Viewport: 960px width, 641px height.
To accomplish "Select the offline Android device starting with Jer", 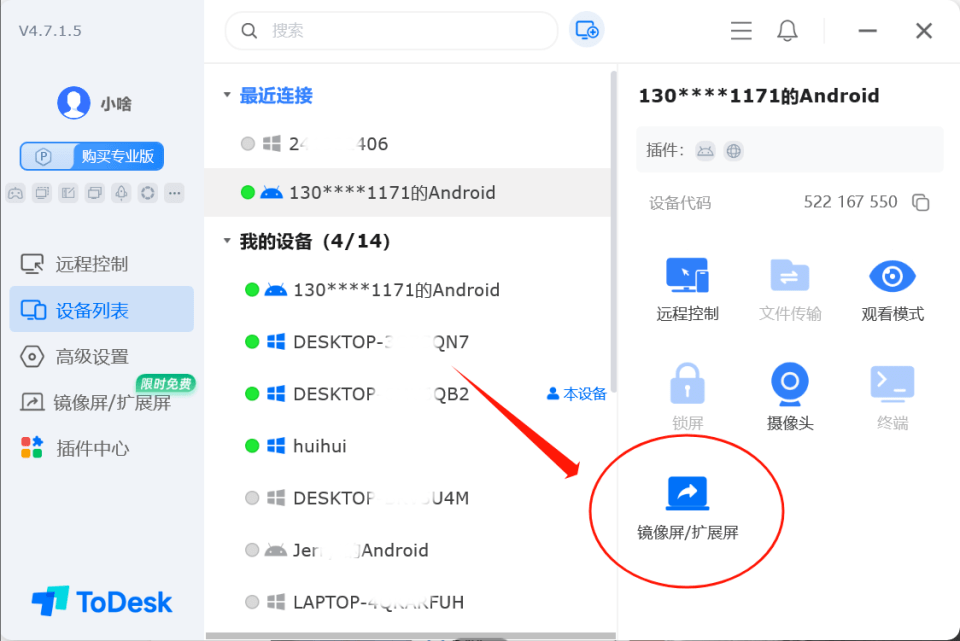I will pyautogui.click(x=408, y=550).
